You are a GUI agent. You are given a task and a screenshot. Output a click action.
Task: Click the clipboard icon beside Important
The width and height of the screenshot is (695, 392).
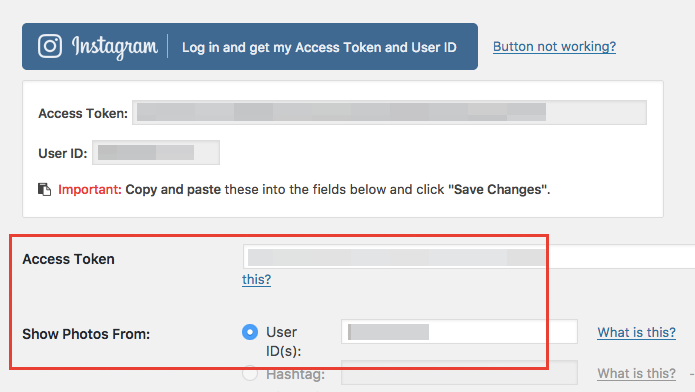[x=44, y=189]
